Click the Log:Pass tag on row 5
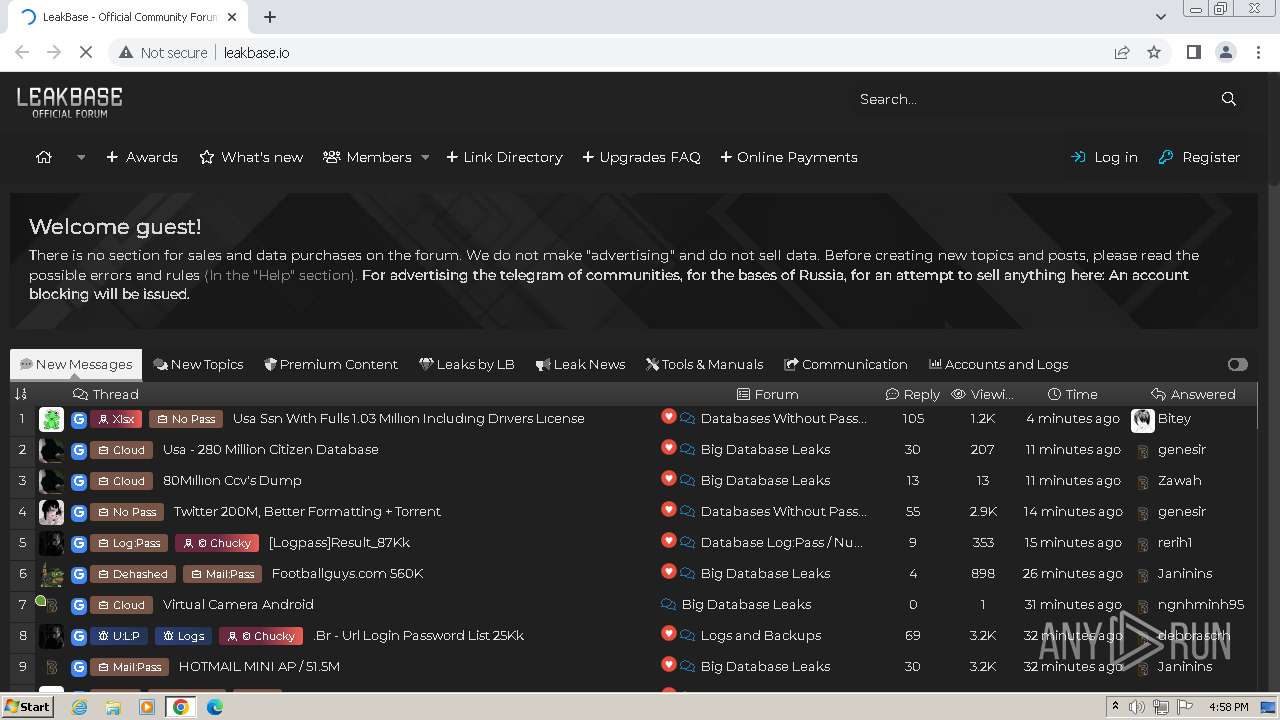1280x720 pixels. tap(129, 543)
